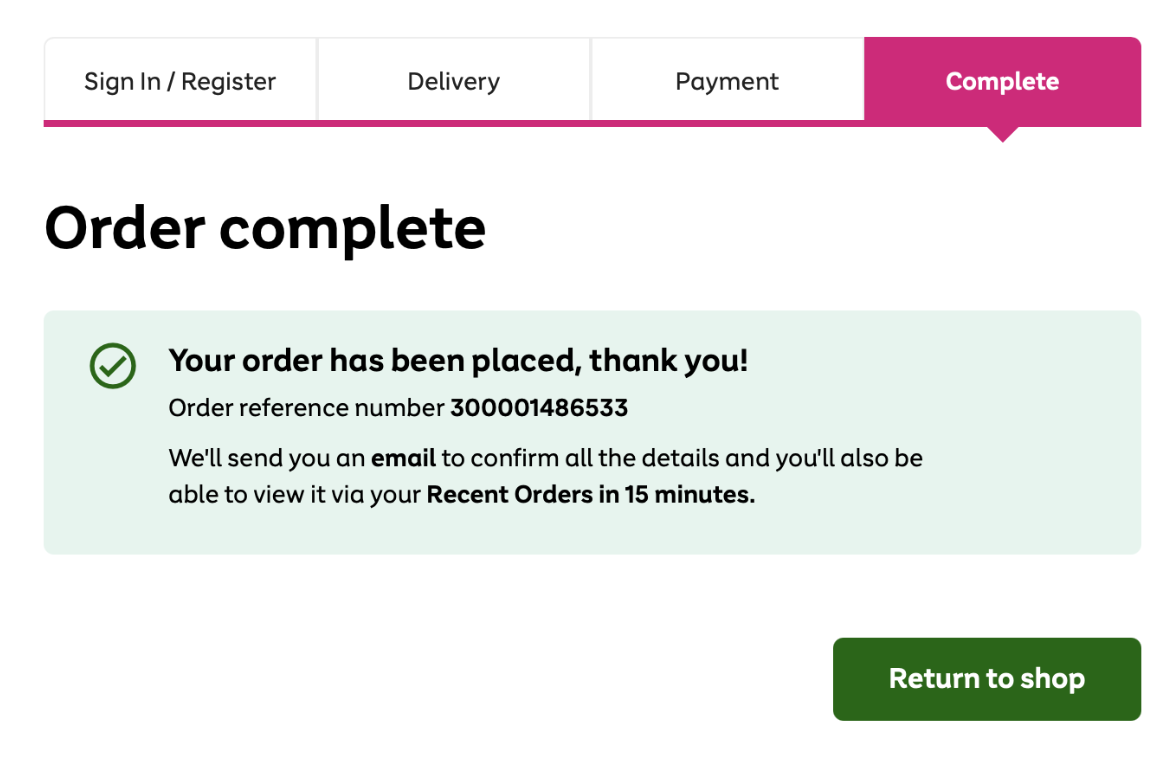This screenshot has width=1176, height=764.
Task: Select the highlighted Complete tab
Action: coord(1002,81)
